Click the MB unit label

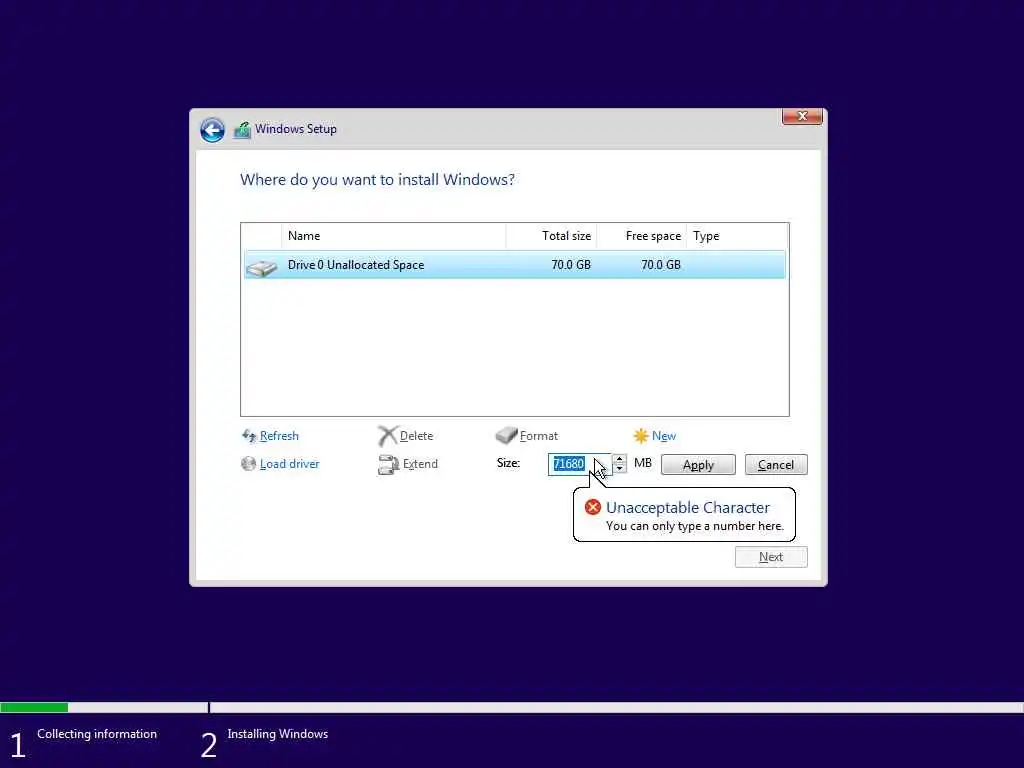pos(643,463)
